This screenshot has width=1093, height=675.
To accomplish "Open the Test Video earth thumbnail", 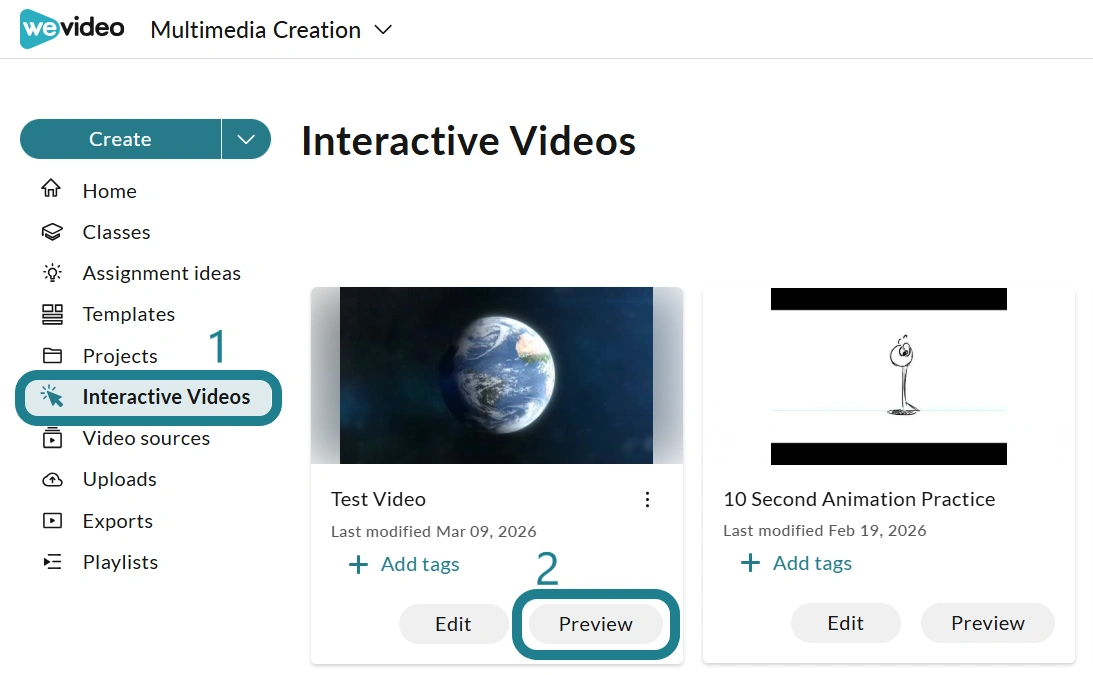I will [x=496, y=375].
